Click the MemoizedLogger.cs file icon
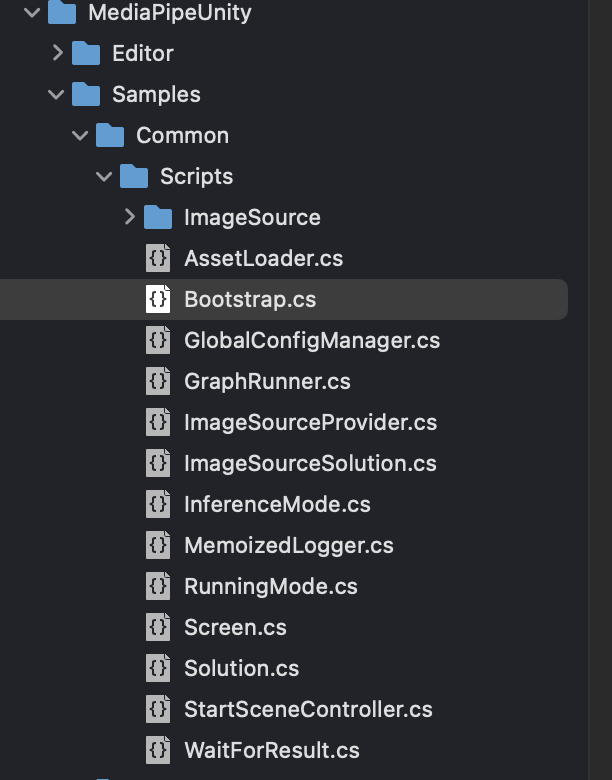612x780 pixels. pyautogui.click(x=158, y=545)
